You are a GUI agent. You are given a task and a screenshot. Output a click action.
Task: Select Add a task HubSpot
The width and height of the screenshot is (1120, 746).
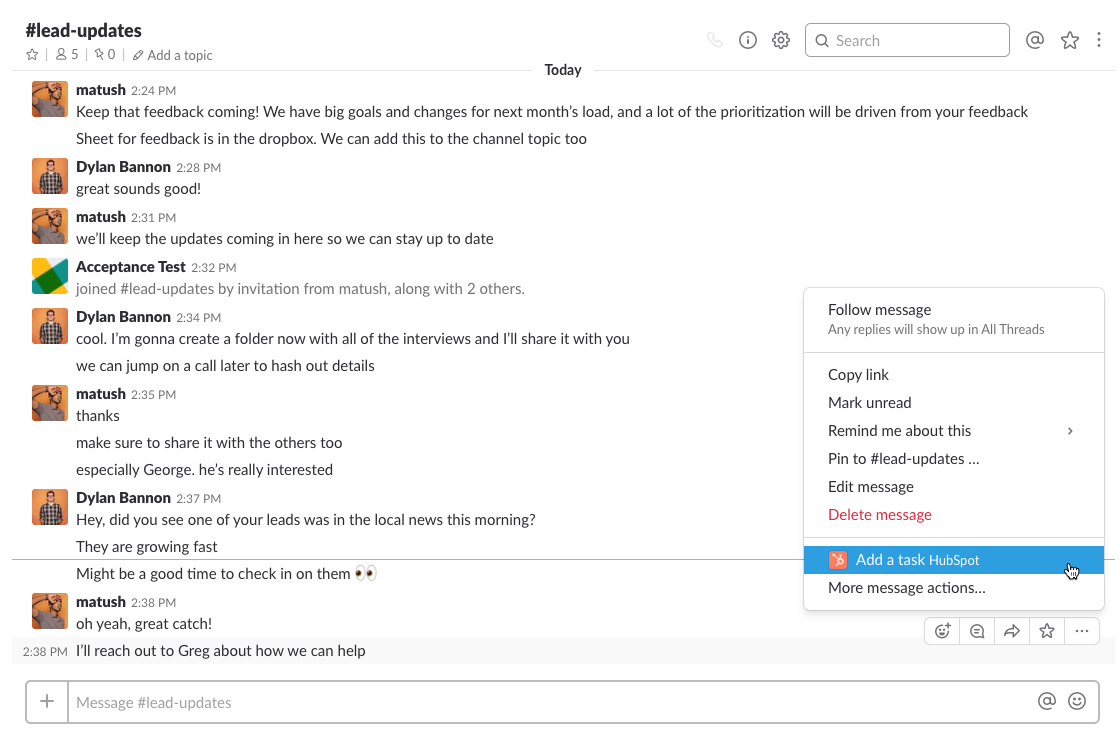954,560
